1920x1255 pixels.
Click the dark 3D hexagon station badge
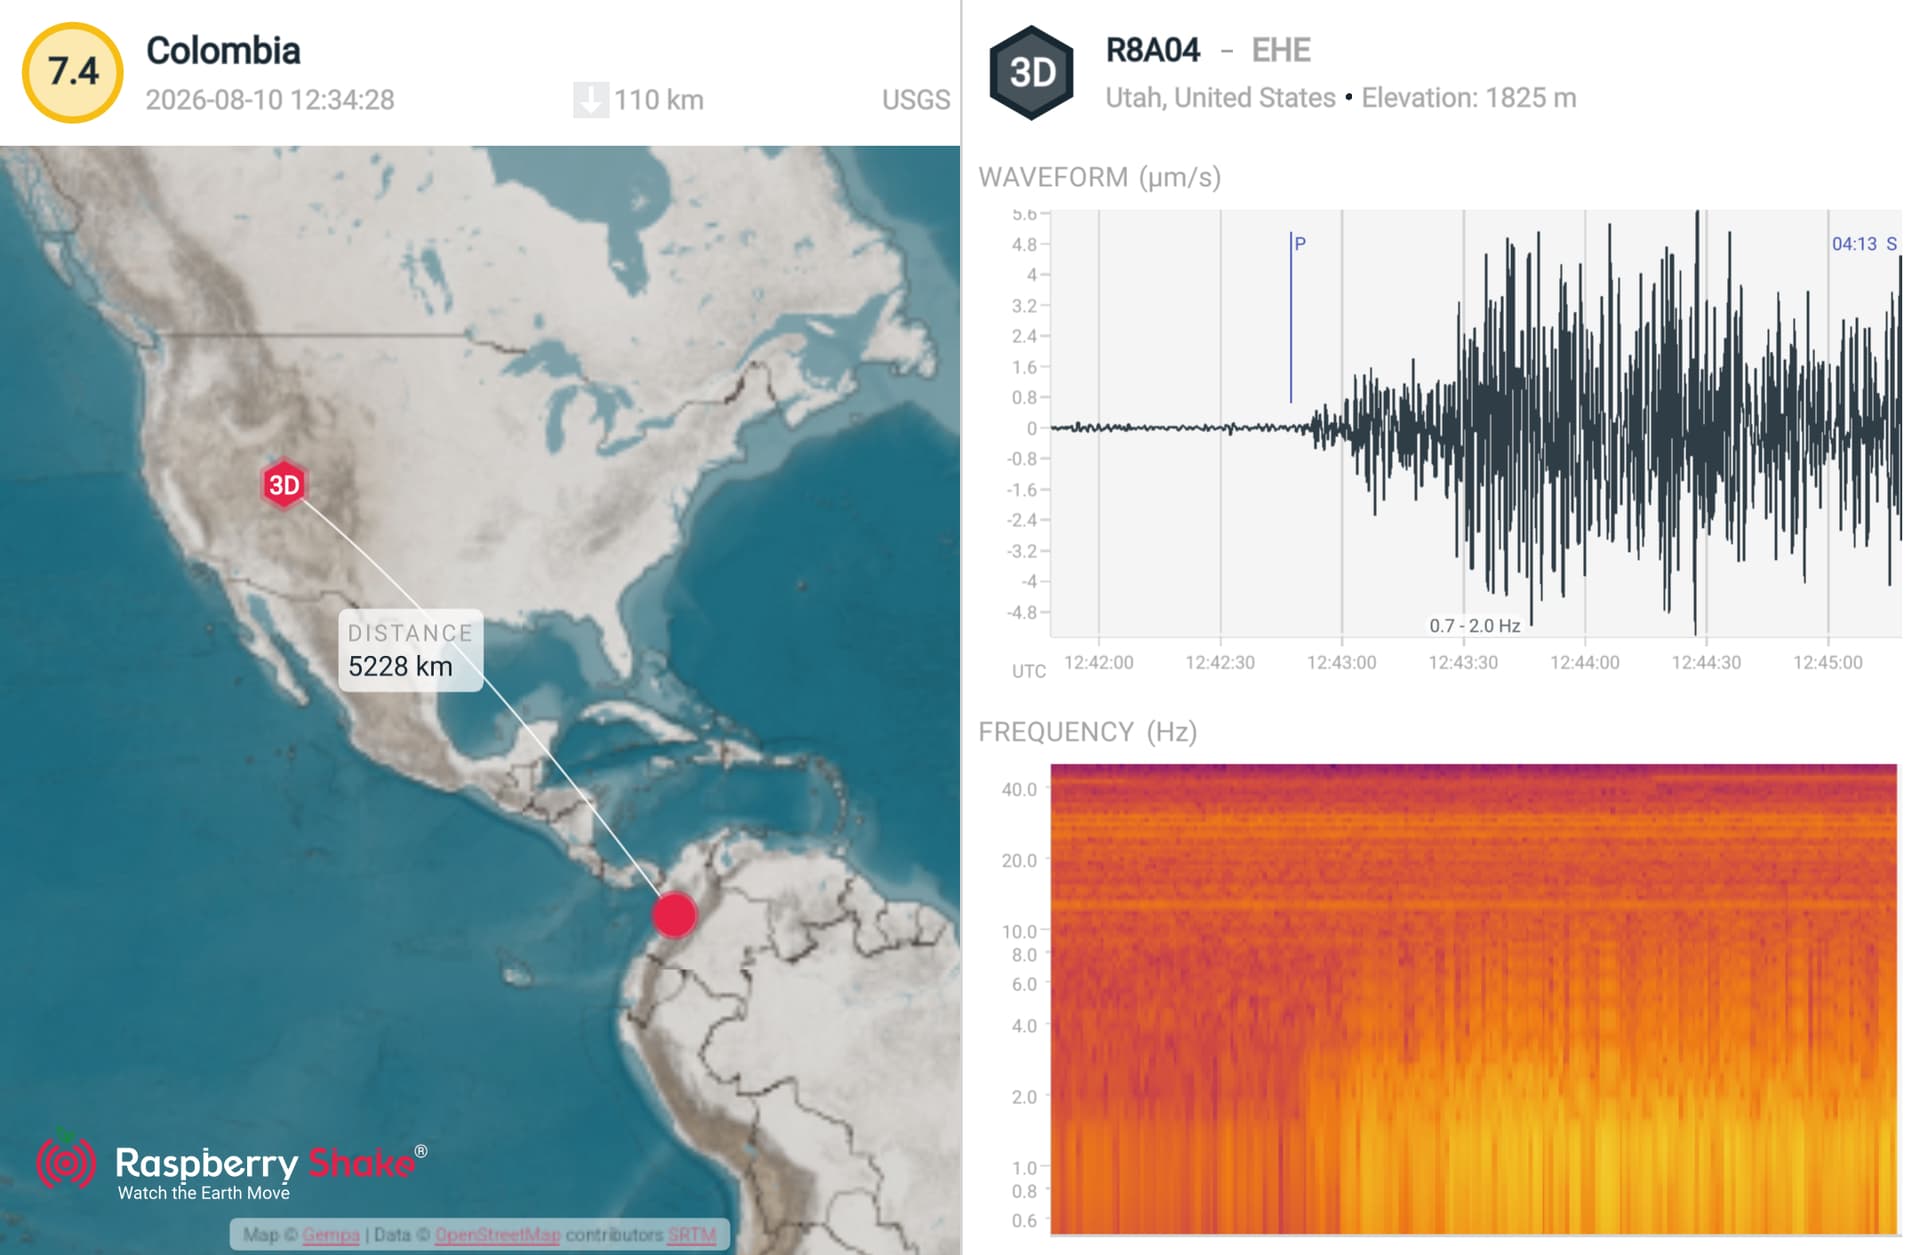pos(1031,73)
